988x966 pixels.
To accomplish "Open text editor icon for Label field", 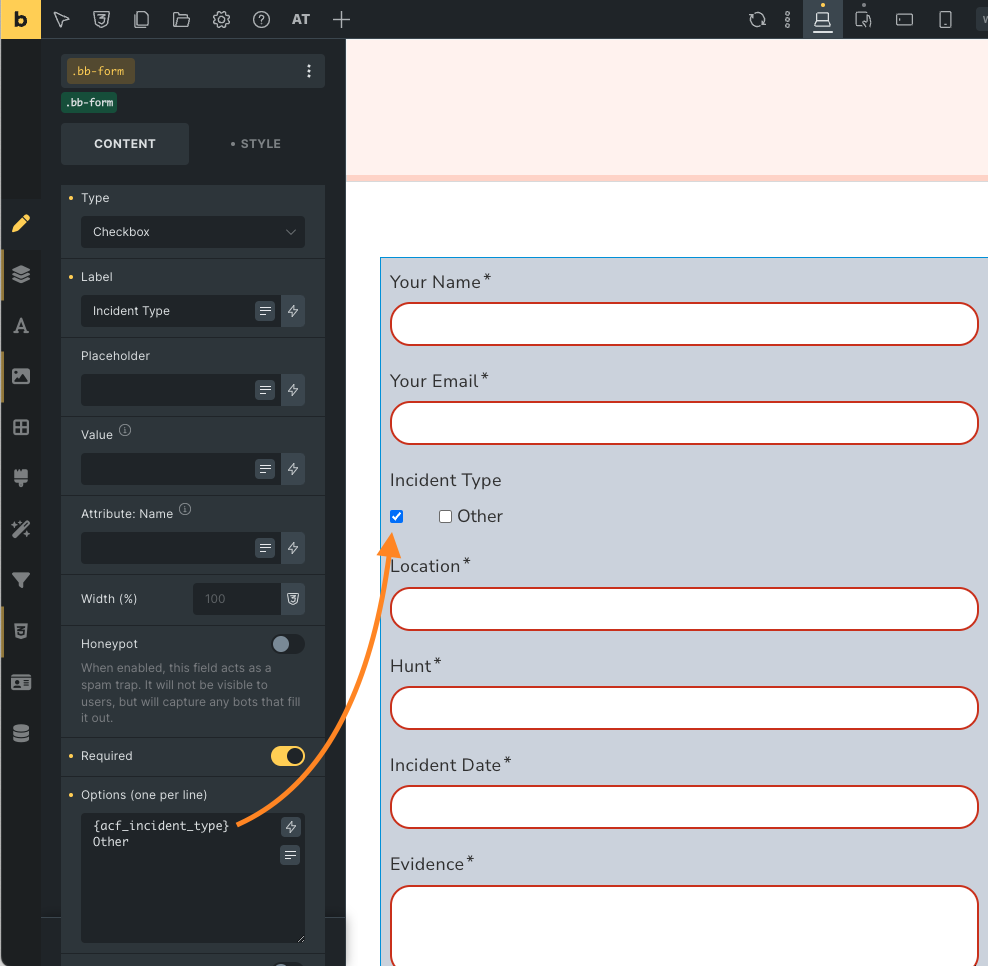I will 265,311.
